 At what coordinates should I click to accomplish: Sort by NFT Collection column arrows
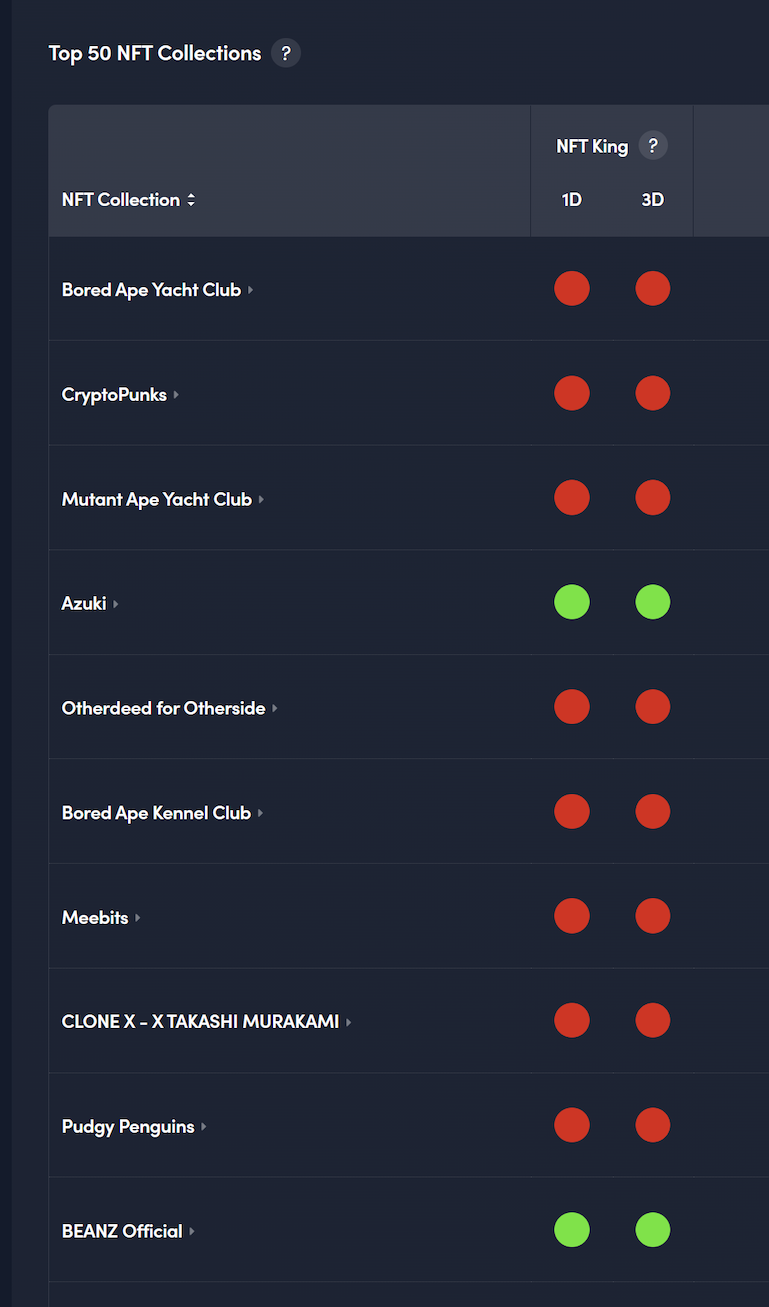pos(191,200)
